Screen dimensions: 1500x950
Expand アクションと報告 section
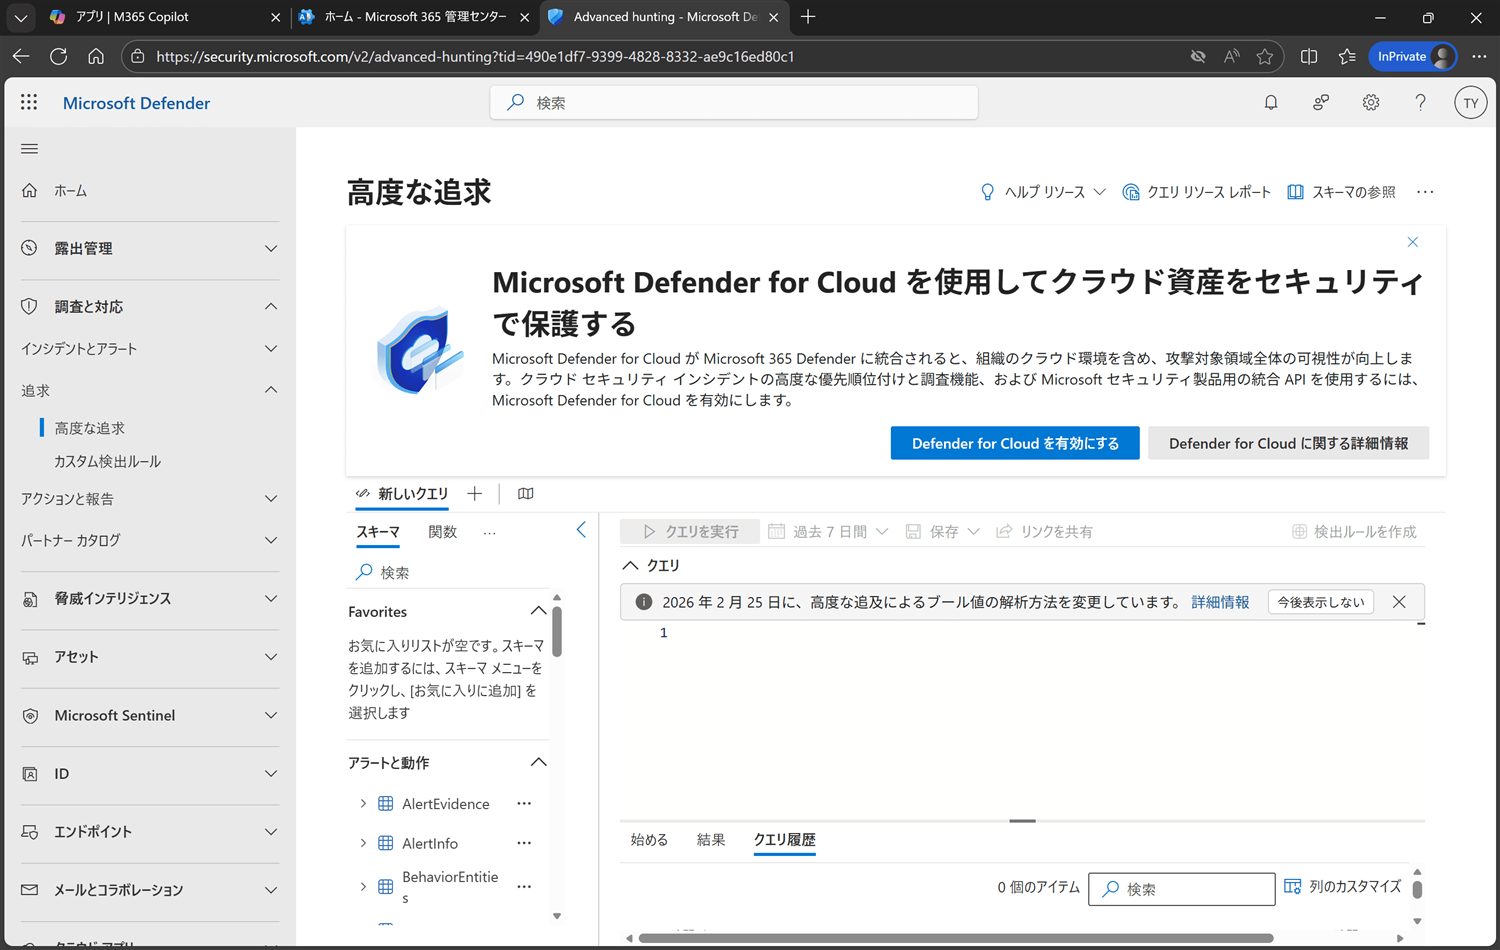pyautogui.click(x=150, y=498)
